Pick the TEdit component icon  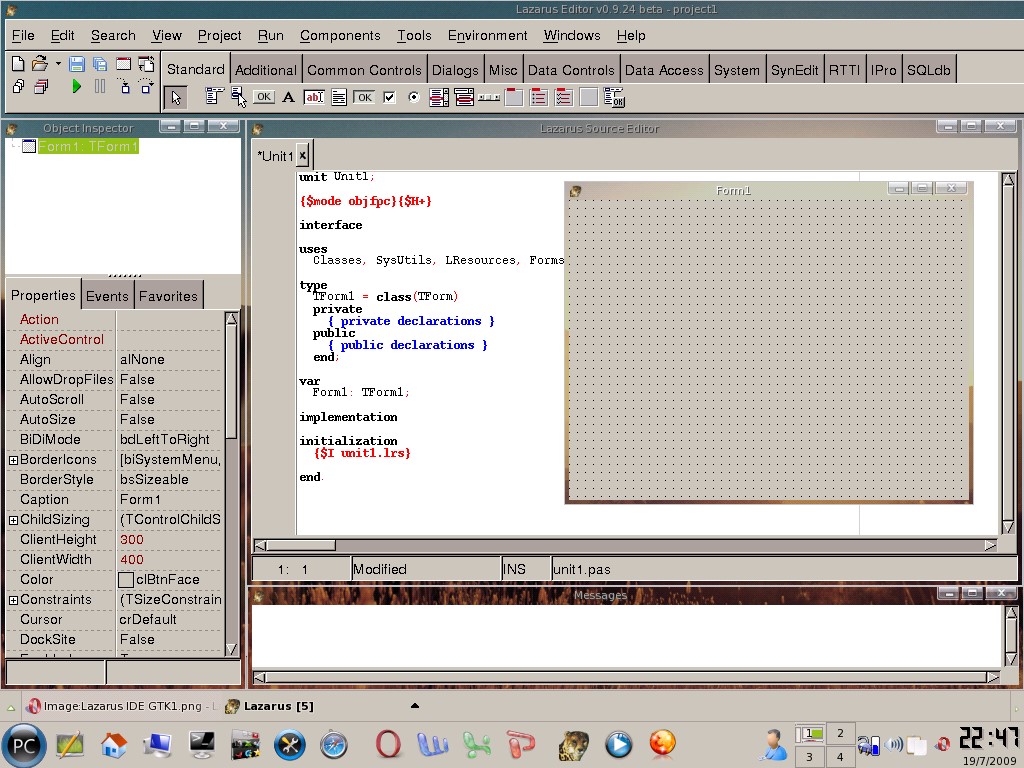click(x=314, y=97)
